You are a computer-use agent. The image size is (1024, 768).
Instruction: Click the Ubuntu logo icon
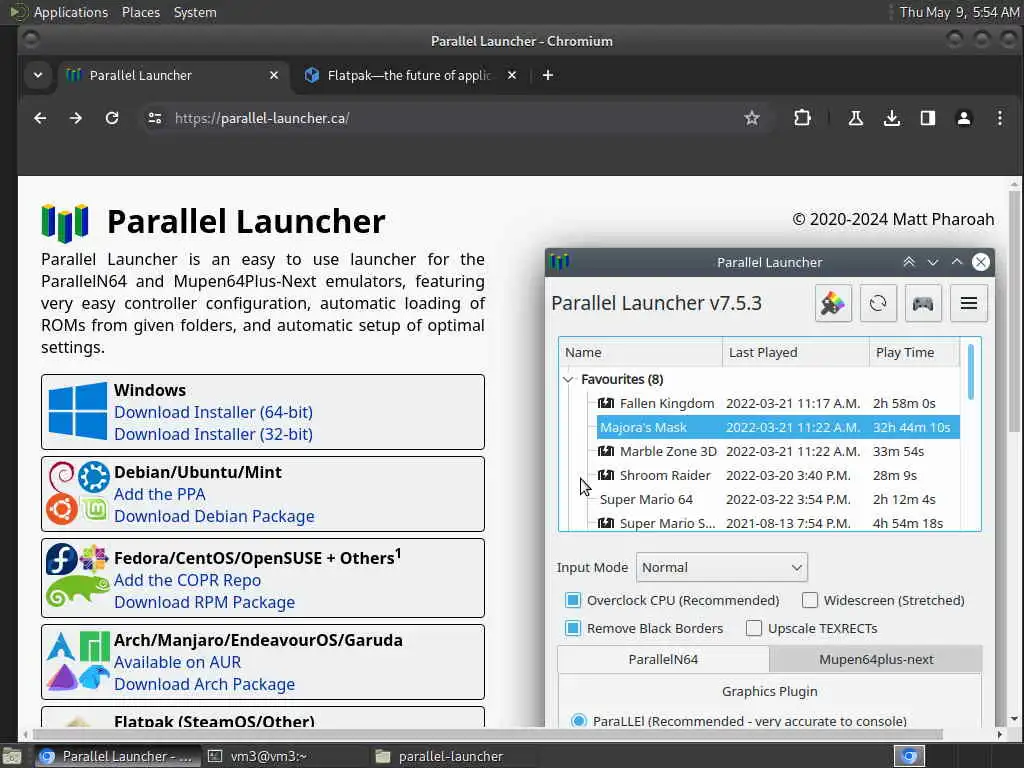point(62,511)
